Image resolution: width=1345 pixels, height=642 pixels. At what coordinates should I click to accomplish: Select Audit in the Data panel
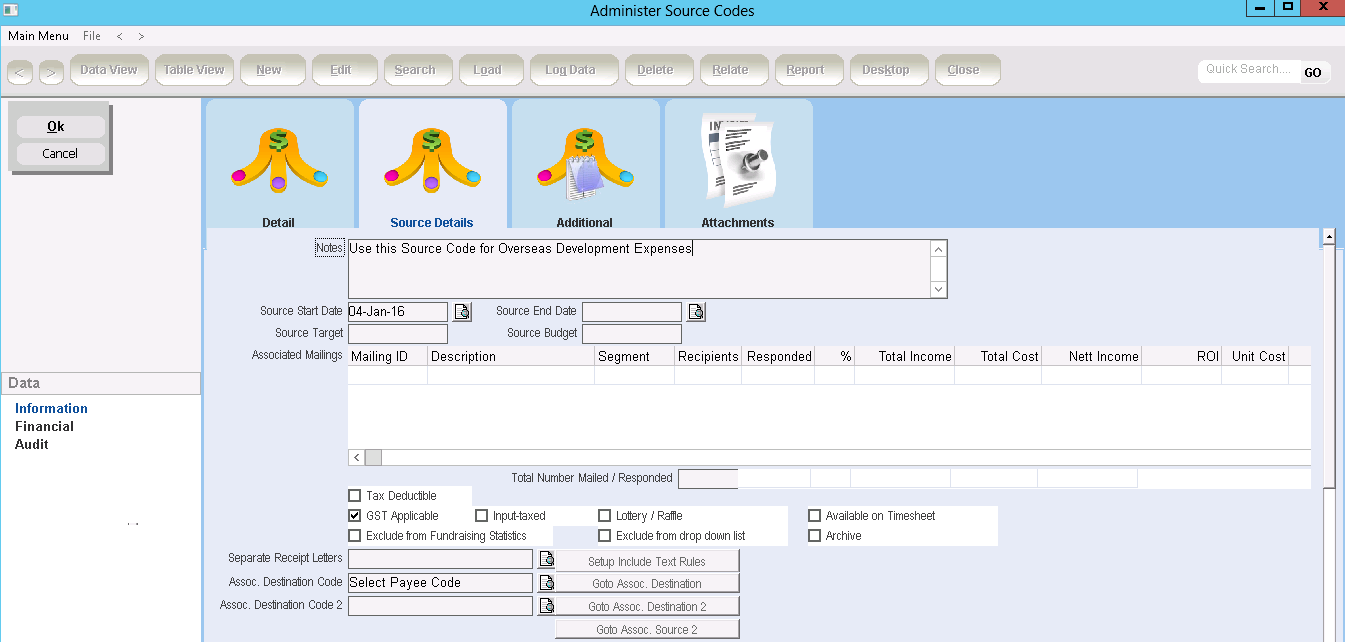click(x=31, y=444)
